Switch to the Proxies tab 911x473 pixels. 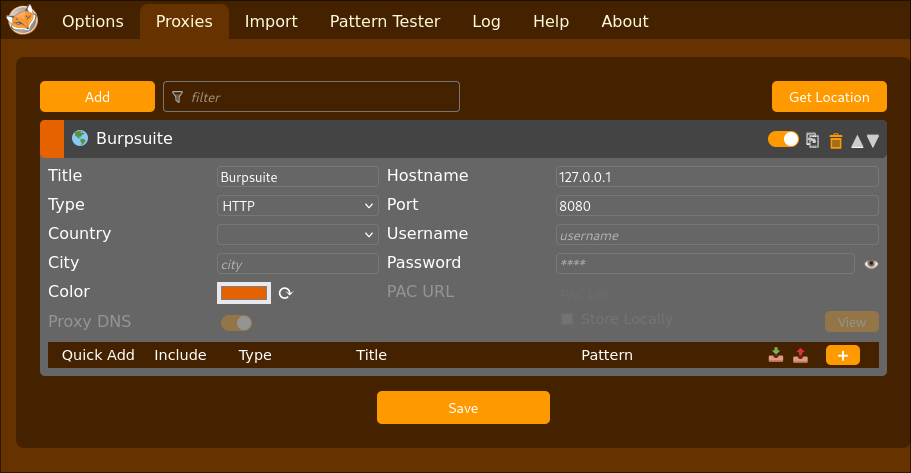[x=184, y=22]
